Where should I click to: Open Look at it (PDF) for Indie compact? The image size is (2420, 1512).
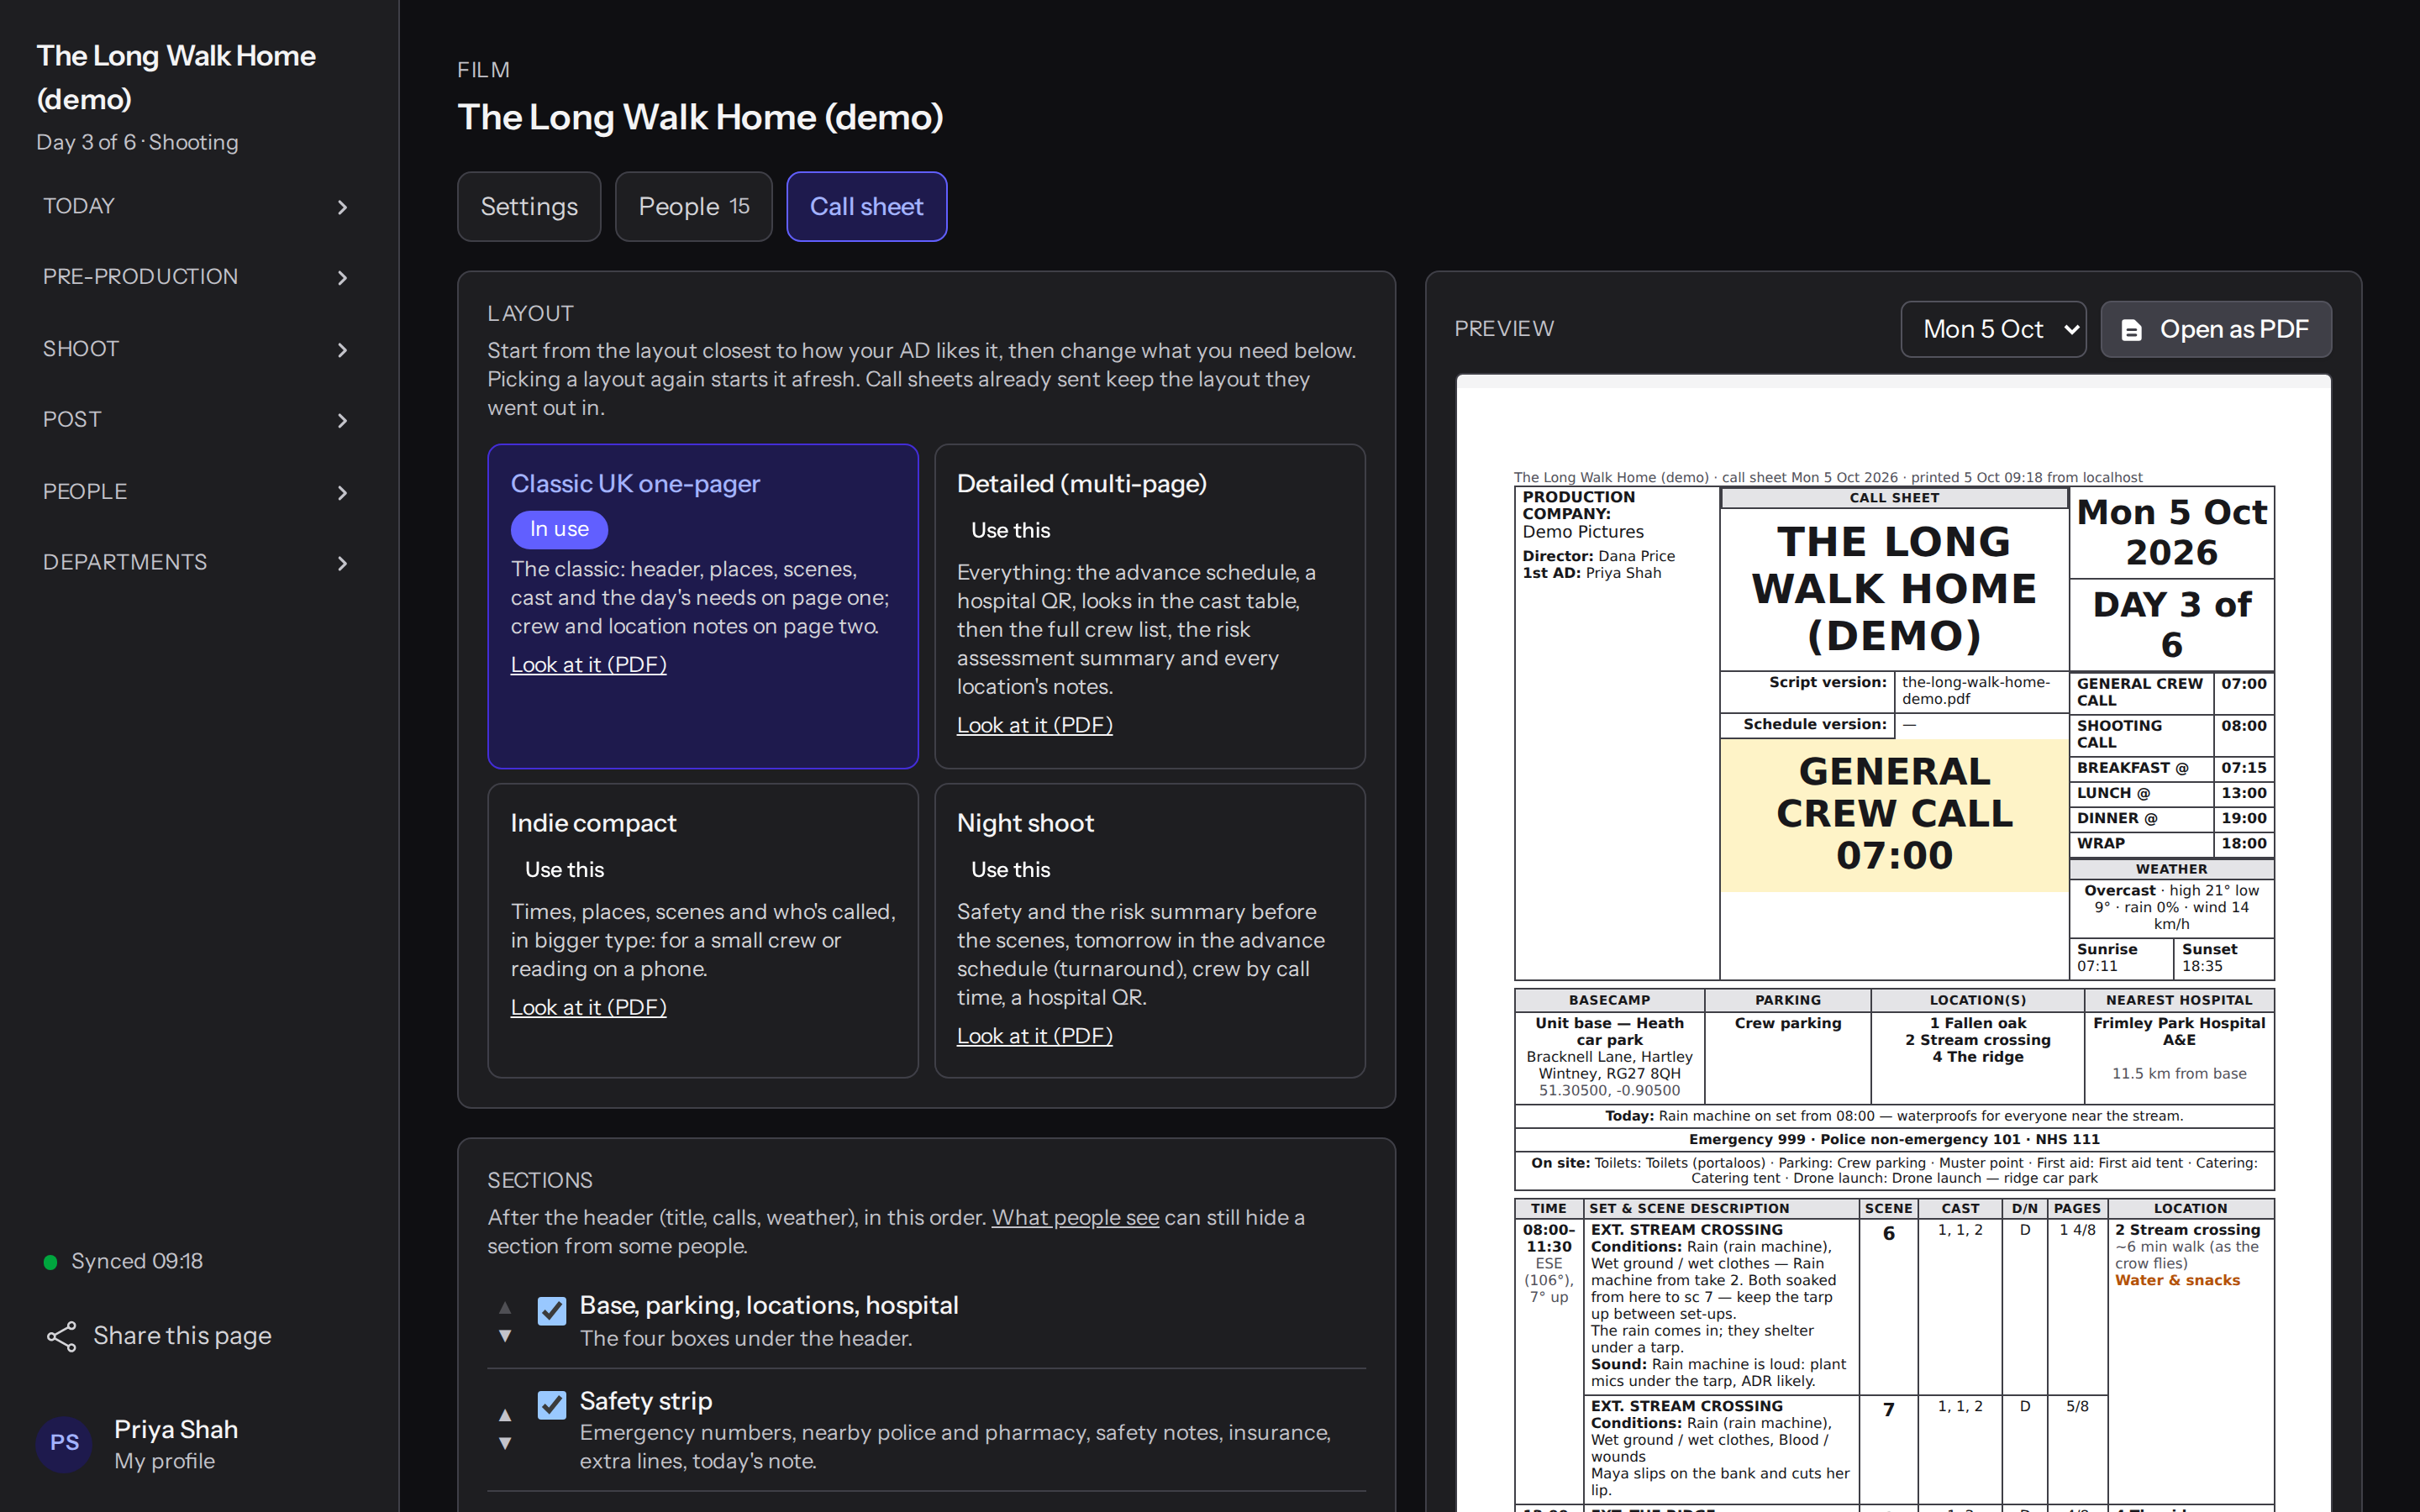coord(588,1007)
